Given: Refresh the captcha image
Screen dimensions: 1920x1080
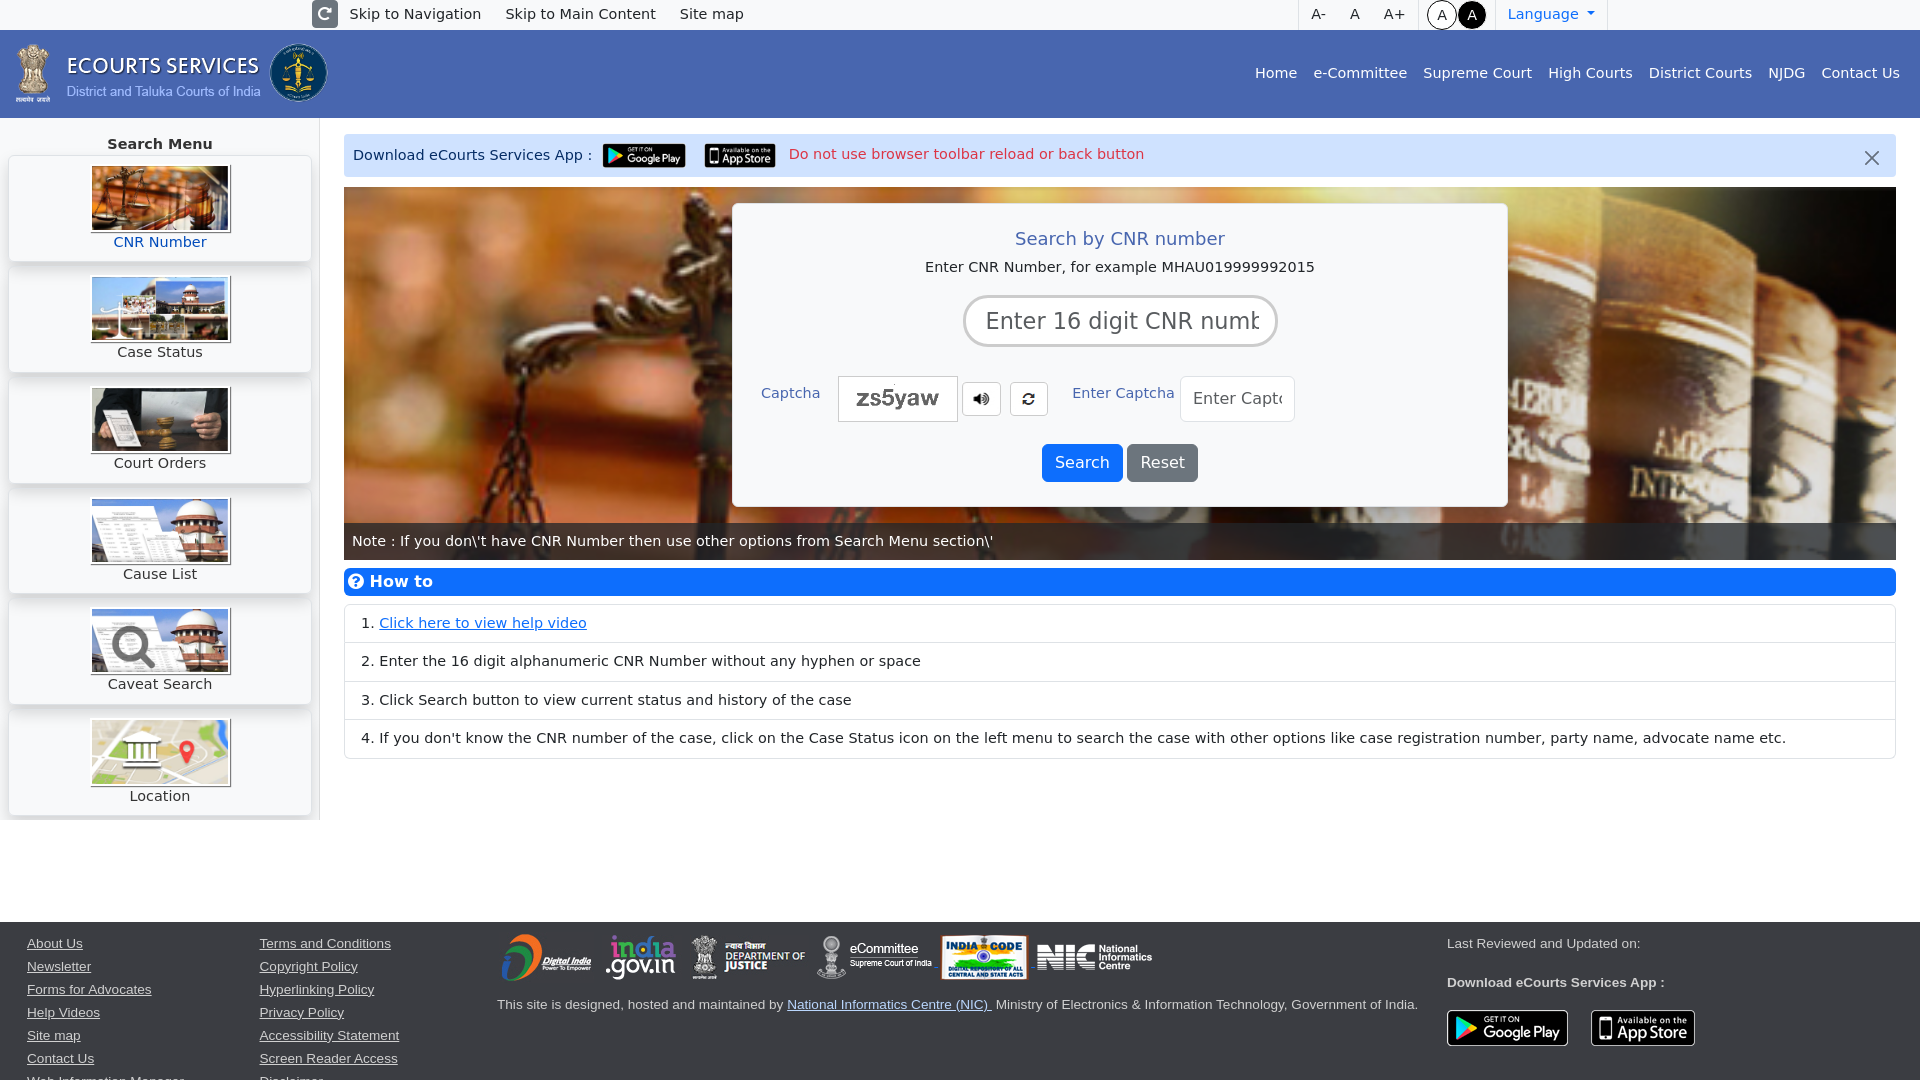Looking at the screenshot, I should click(x=1028, y=399).
